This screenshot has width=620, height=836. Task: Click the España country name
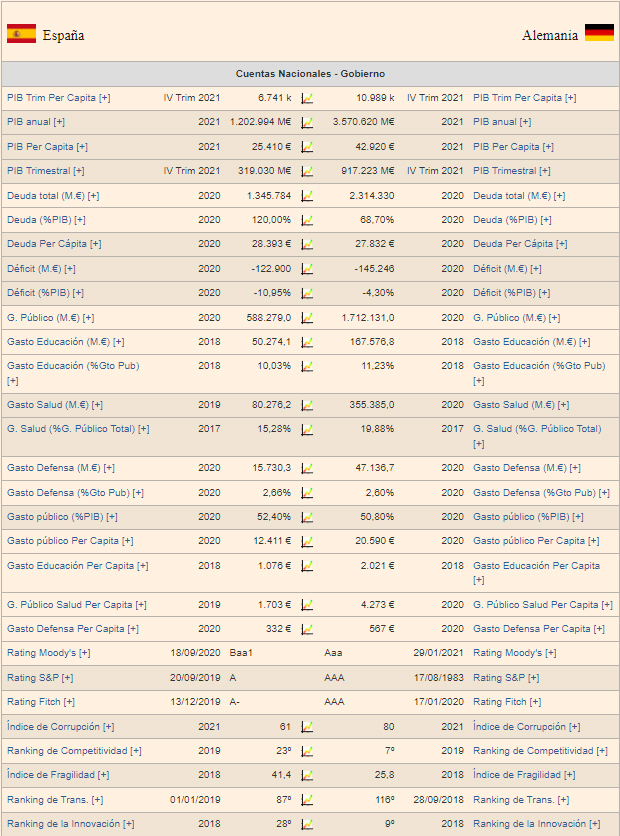pyautogui.click(x=63, y=35)
